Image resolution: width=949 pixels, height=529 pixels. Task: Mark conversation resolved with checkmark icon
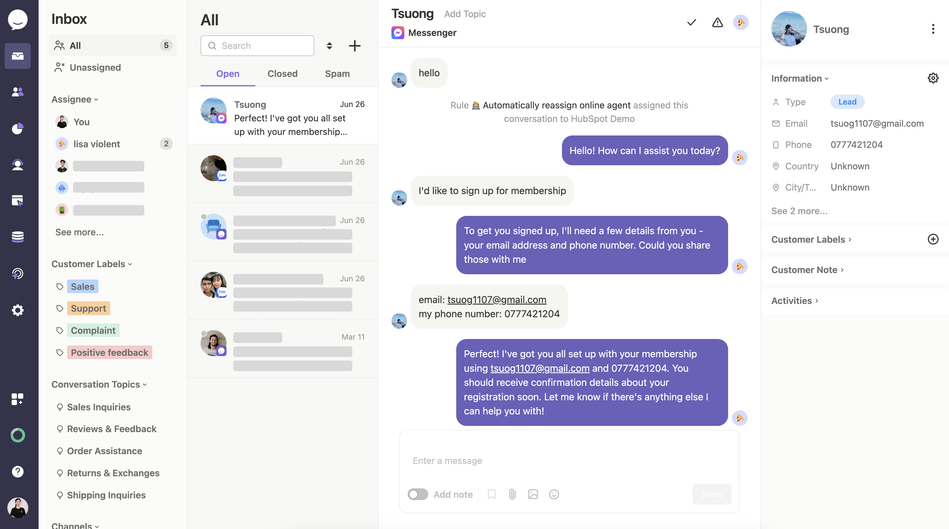tap(691, 22)
